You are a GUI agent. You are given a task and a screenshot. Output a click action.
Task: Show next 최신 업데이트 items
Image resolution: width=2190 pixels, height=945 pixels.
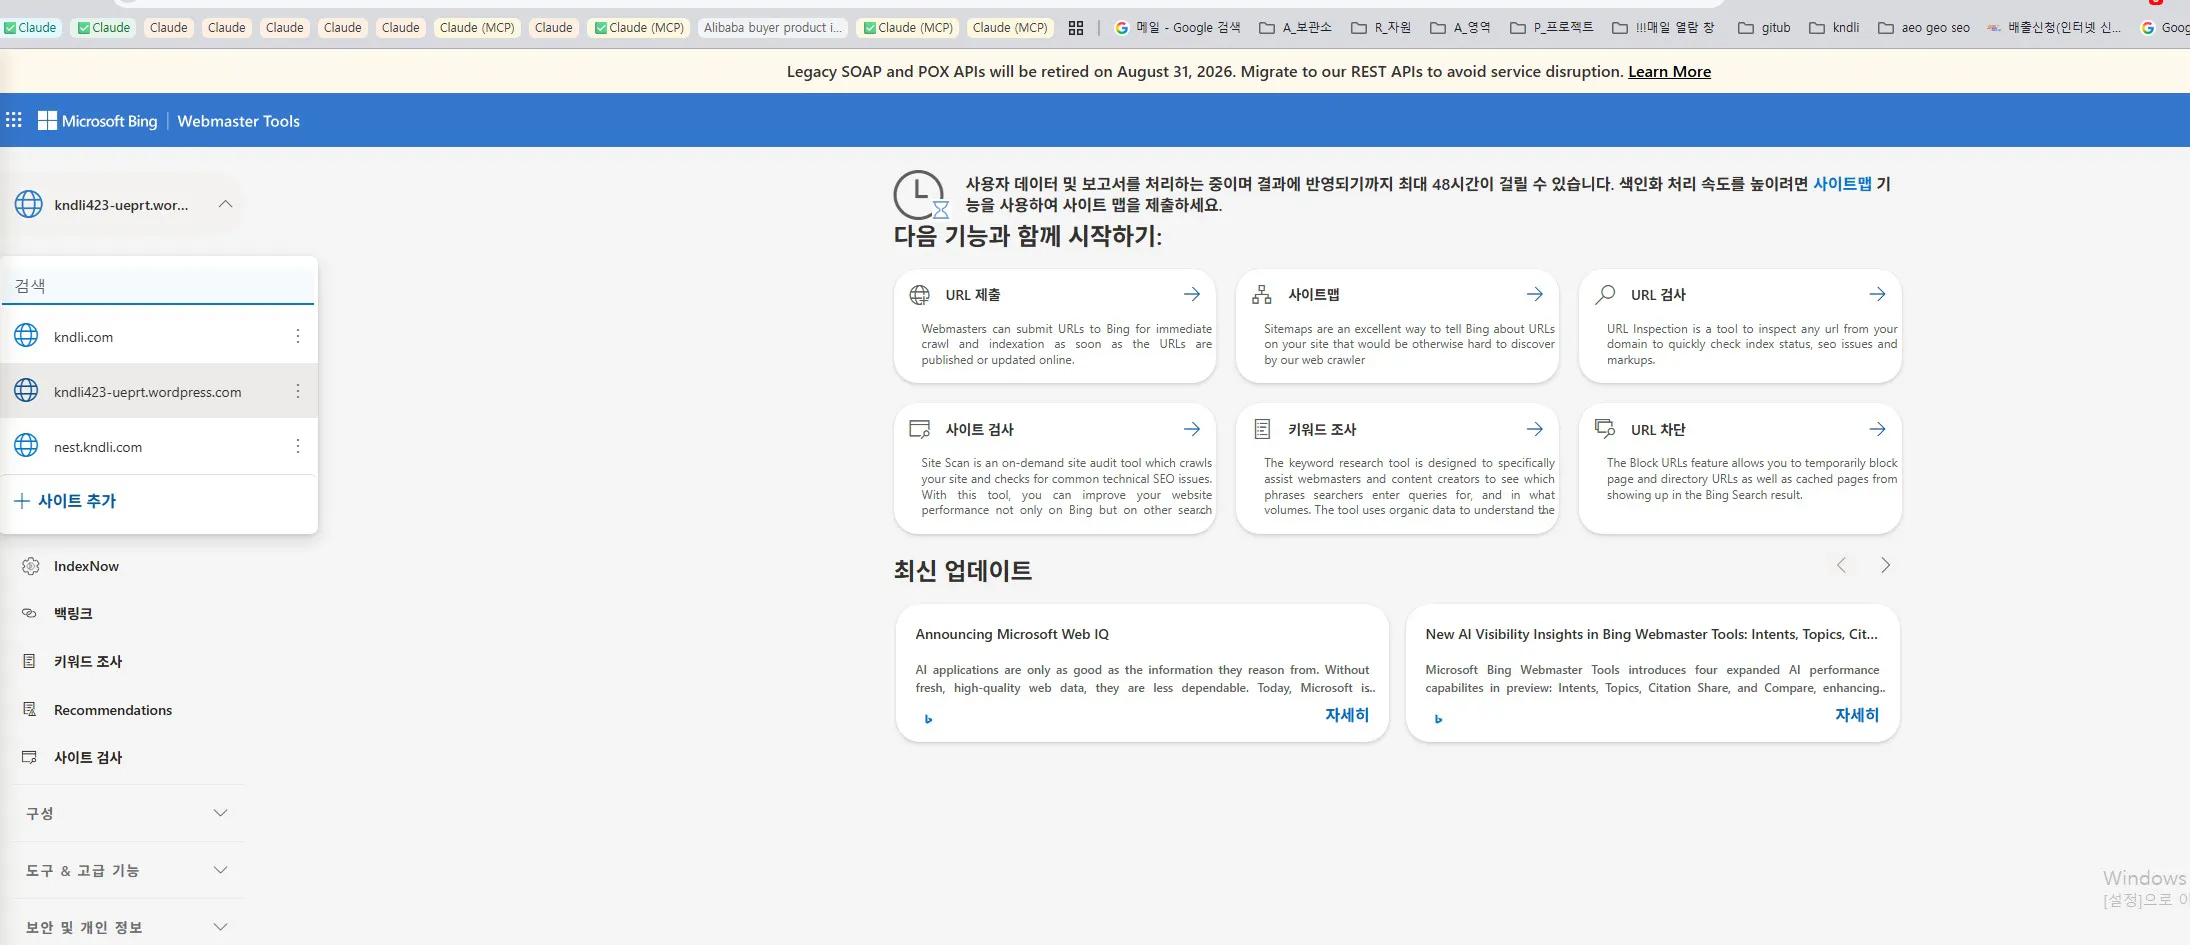1885,565
